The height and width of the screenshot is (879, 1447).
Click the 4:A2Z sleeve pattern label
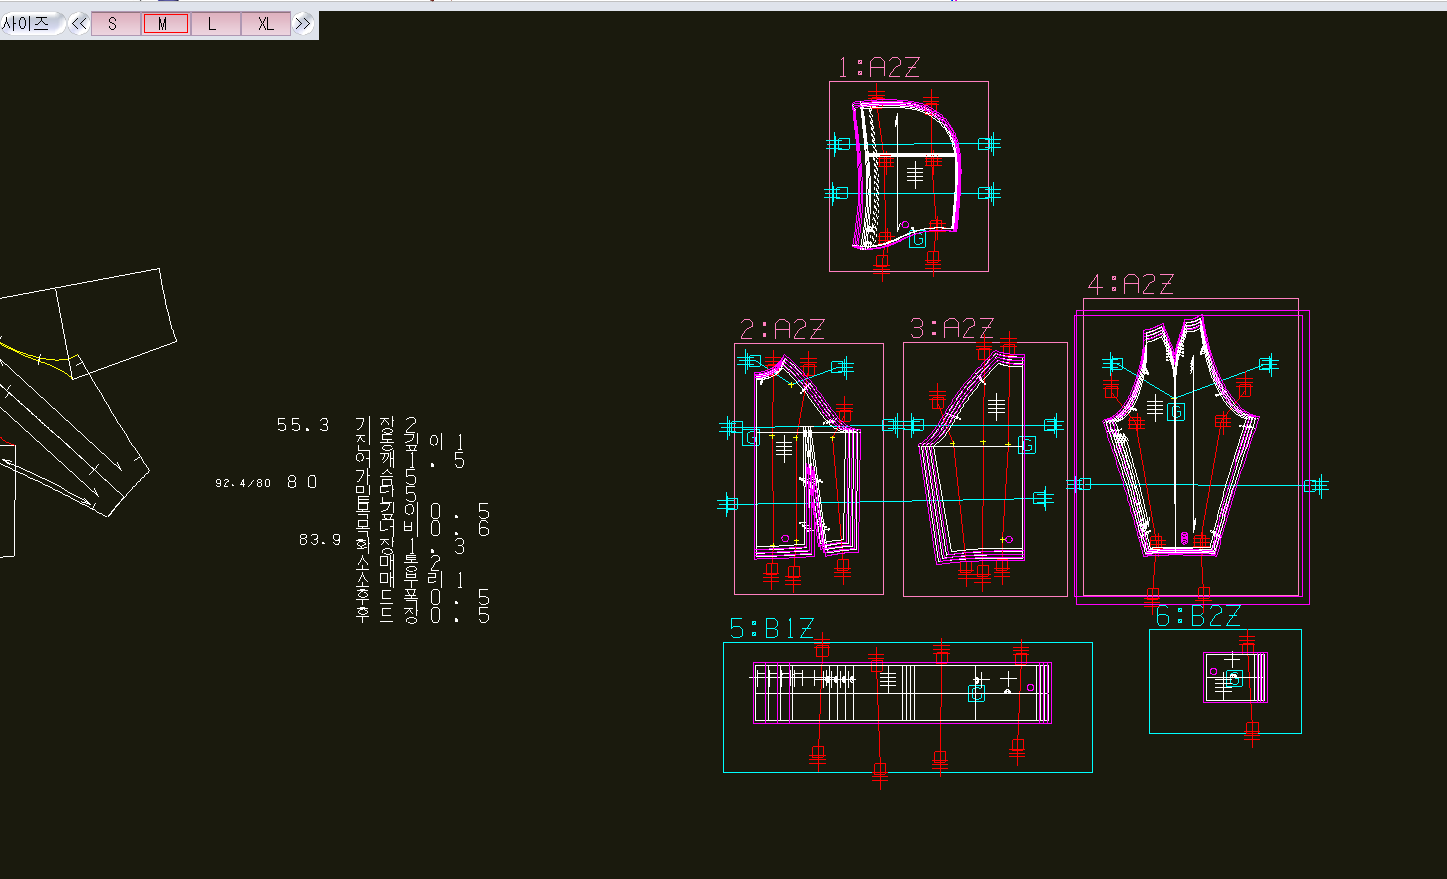coord(1130,284)
